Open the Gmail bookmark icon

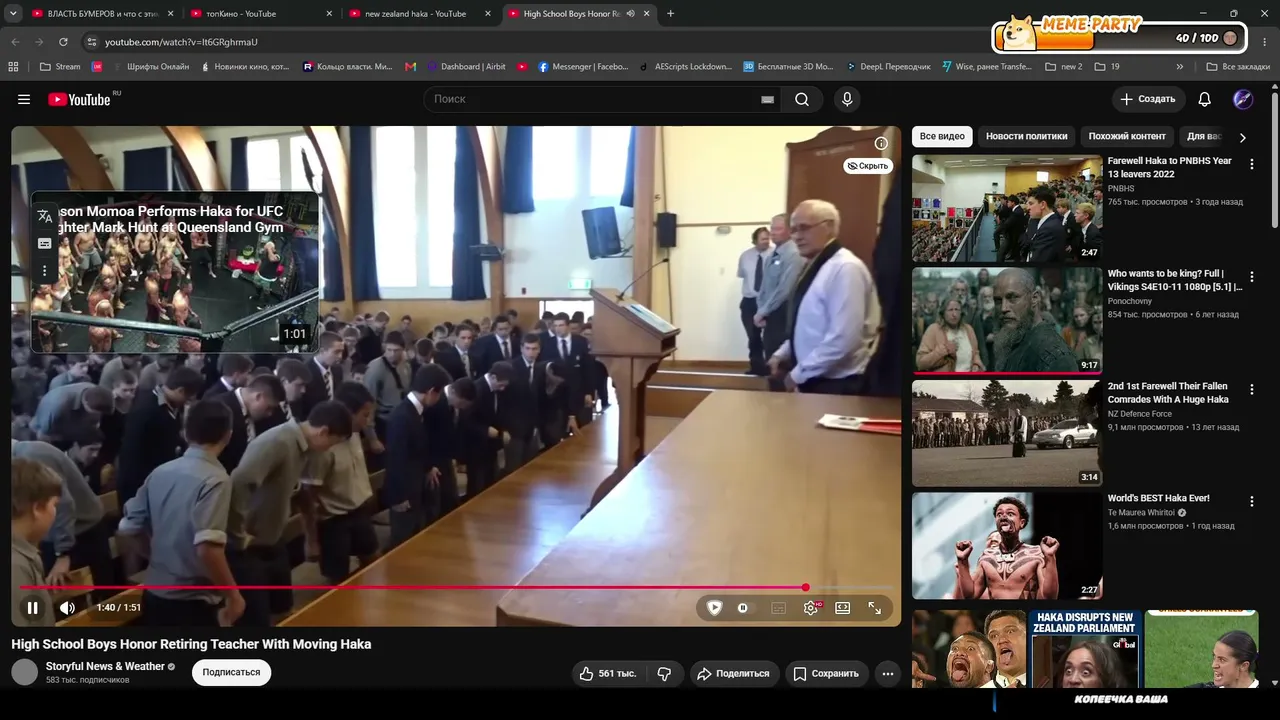410,67
